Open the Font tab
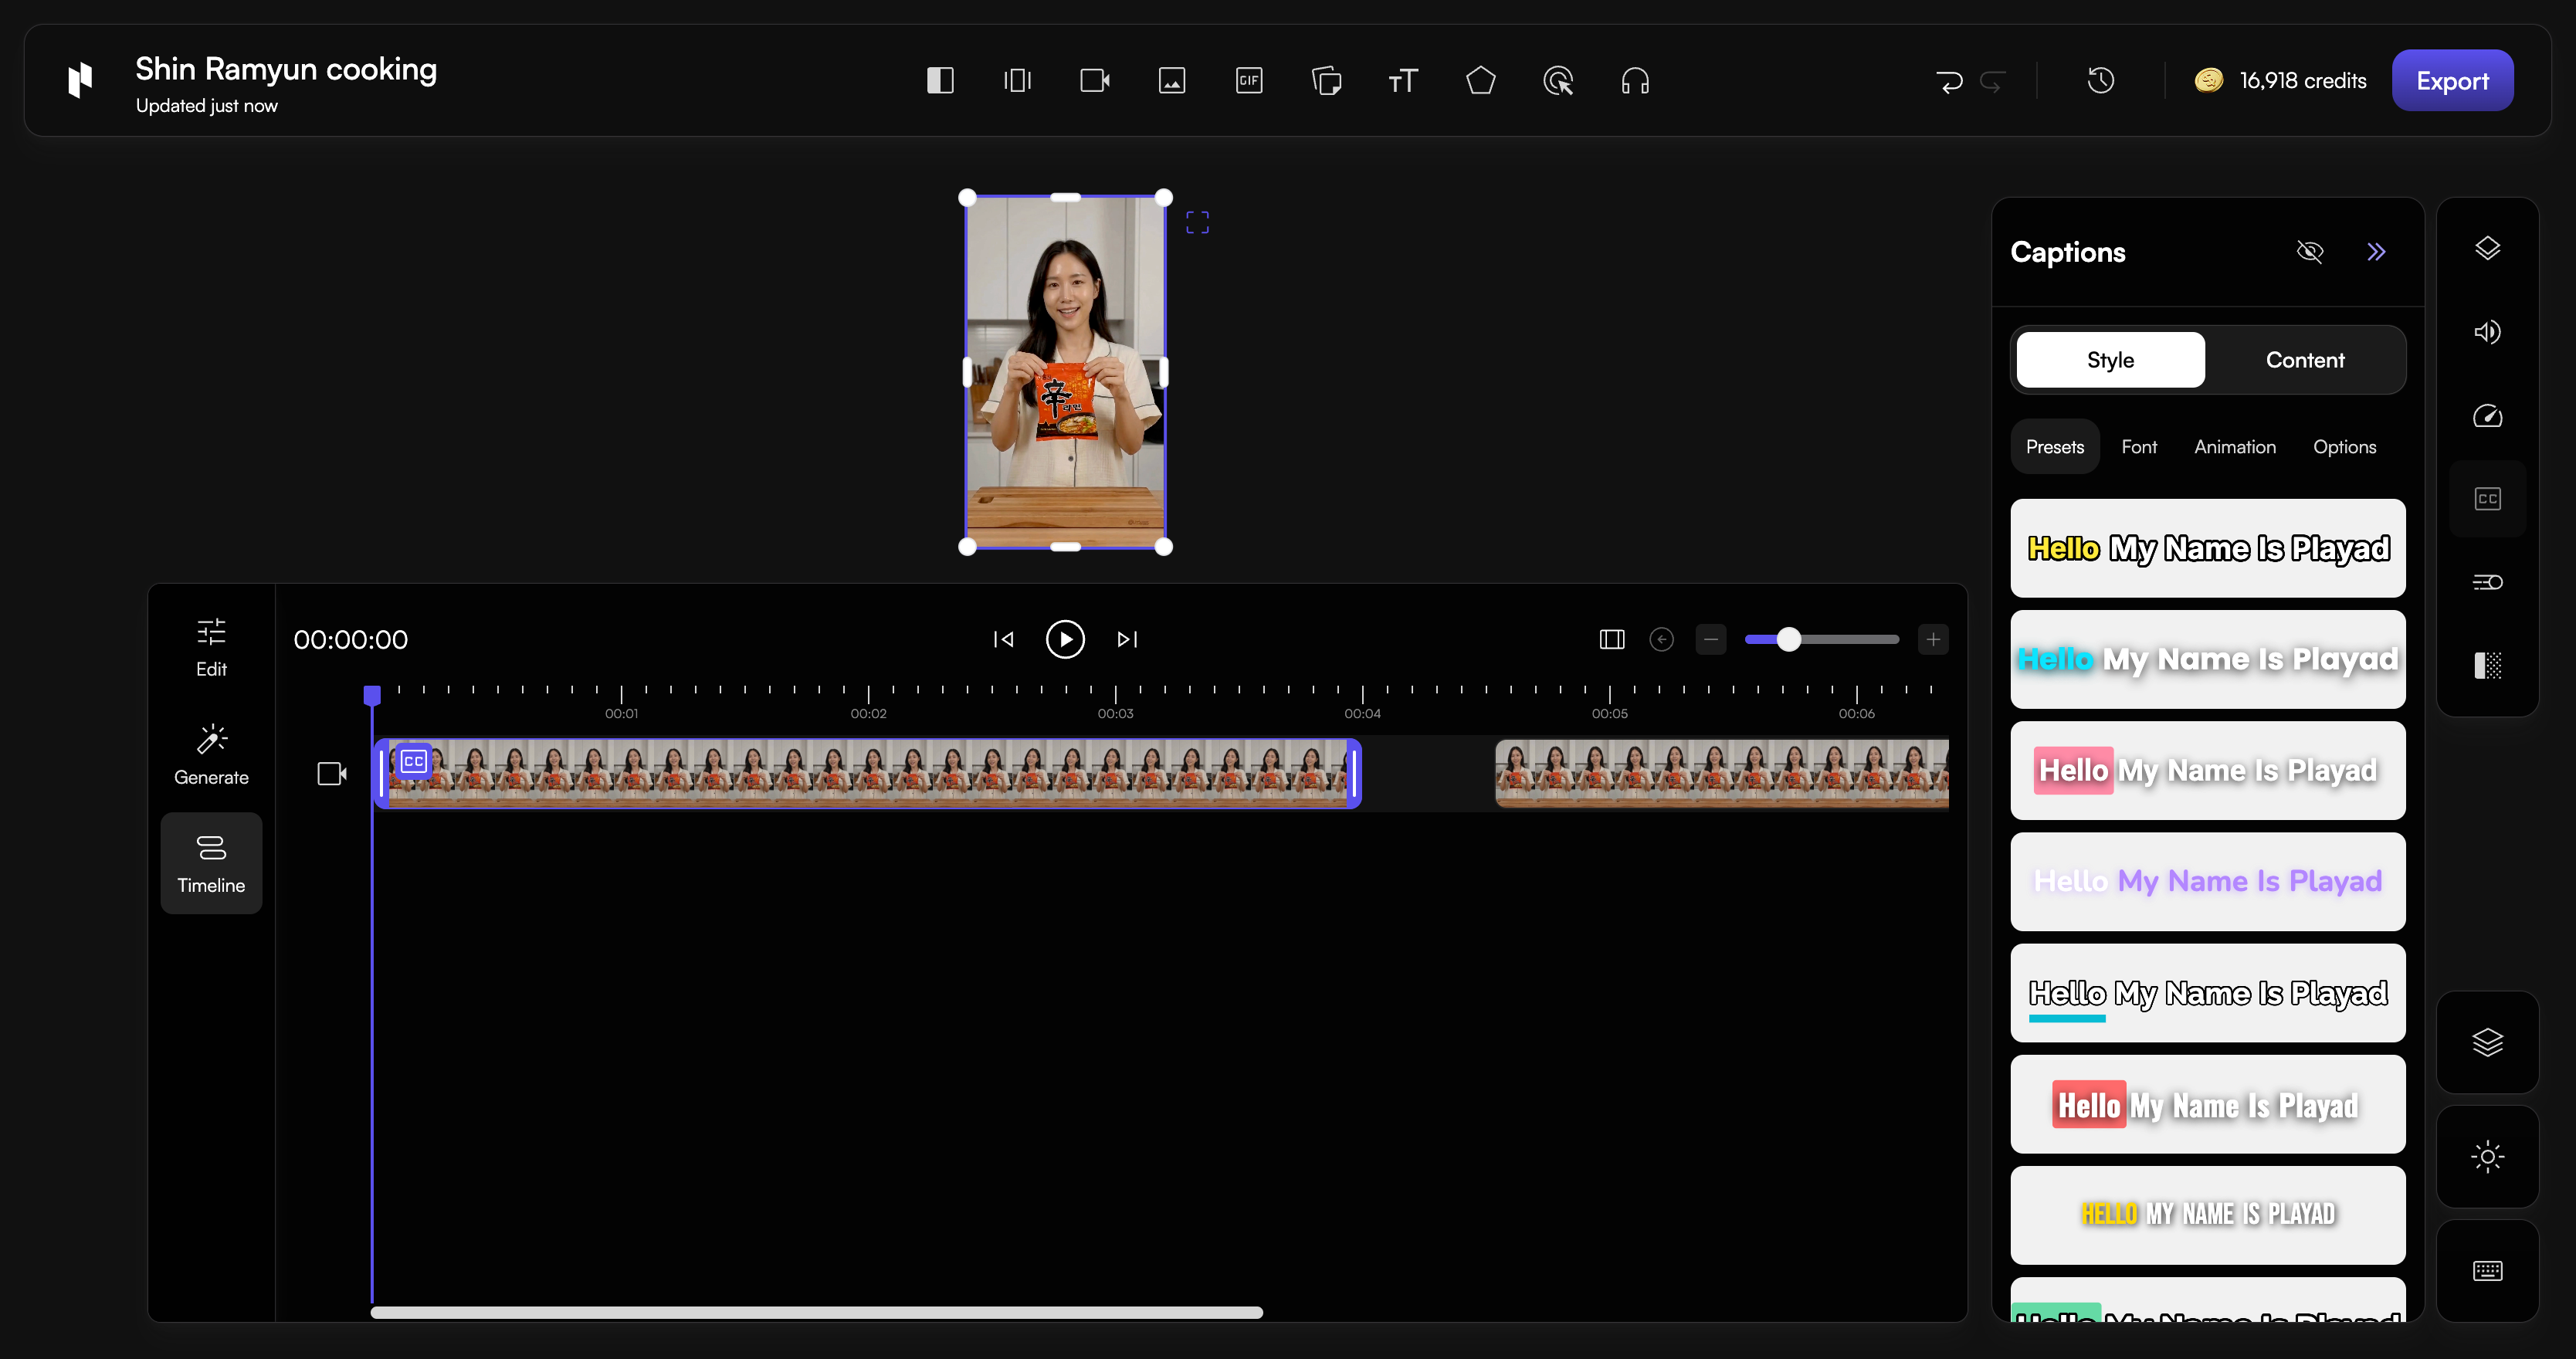2576x1359 pixels. pos(2139,447)
